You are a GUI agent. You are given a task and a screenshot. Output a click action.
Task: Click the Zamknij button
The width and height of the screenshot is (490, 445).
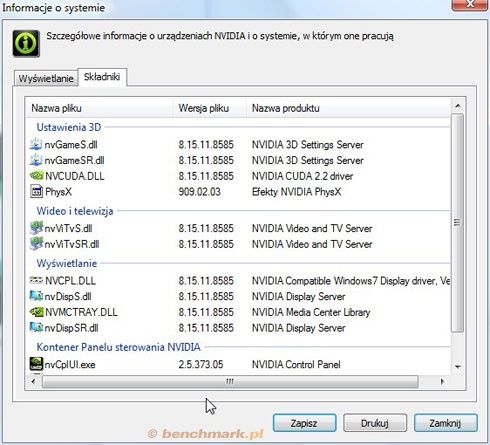tap(445, 423)
